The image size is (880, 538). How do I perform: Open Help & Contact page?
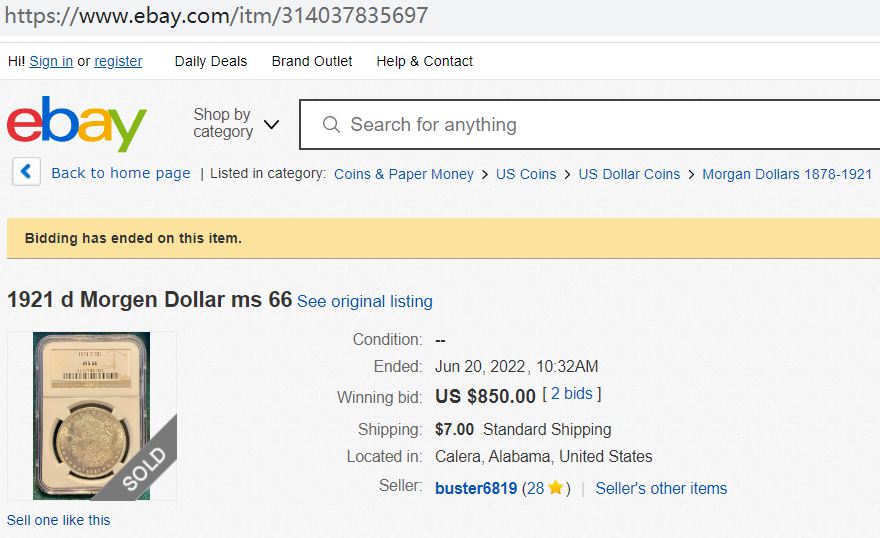click(424, 61)
